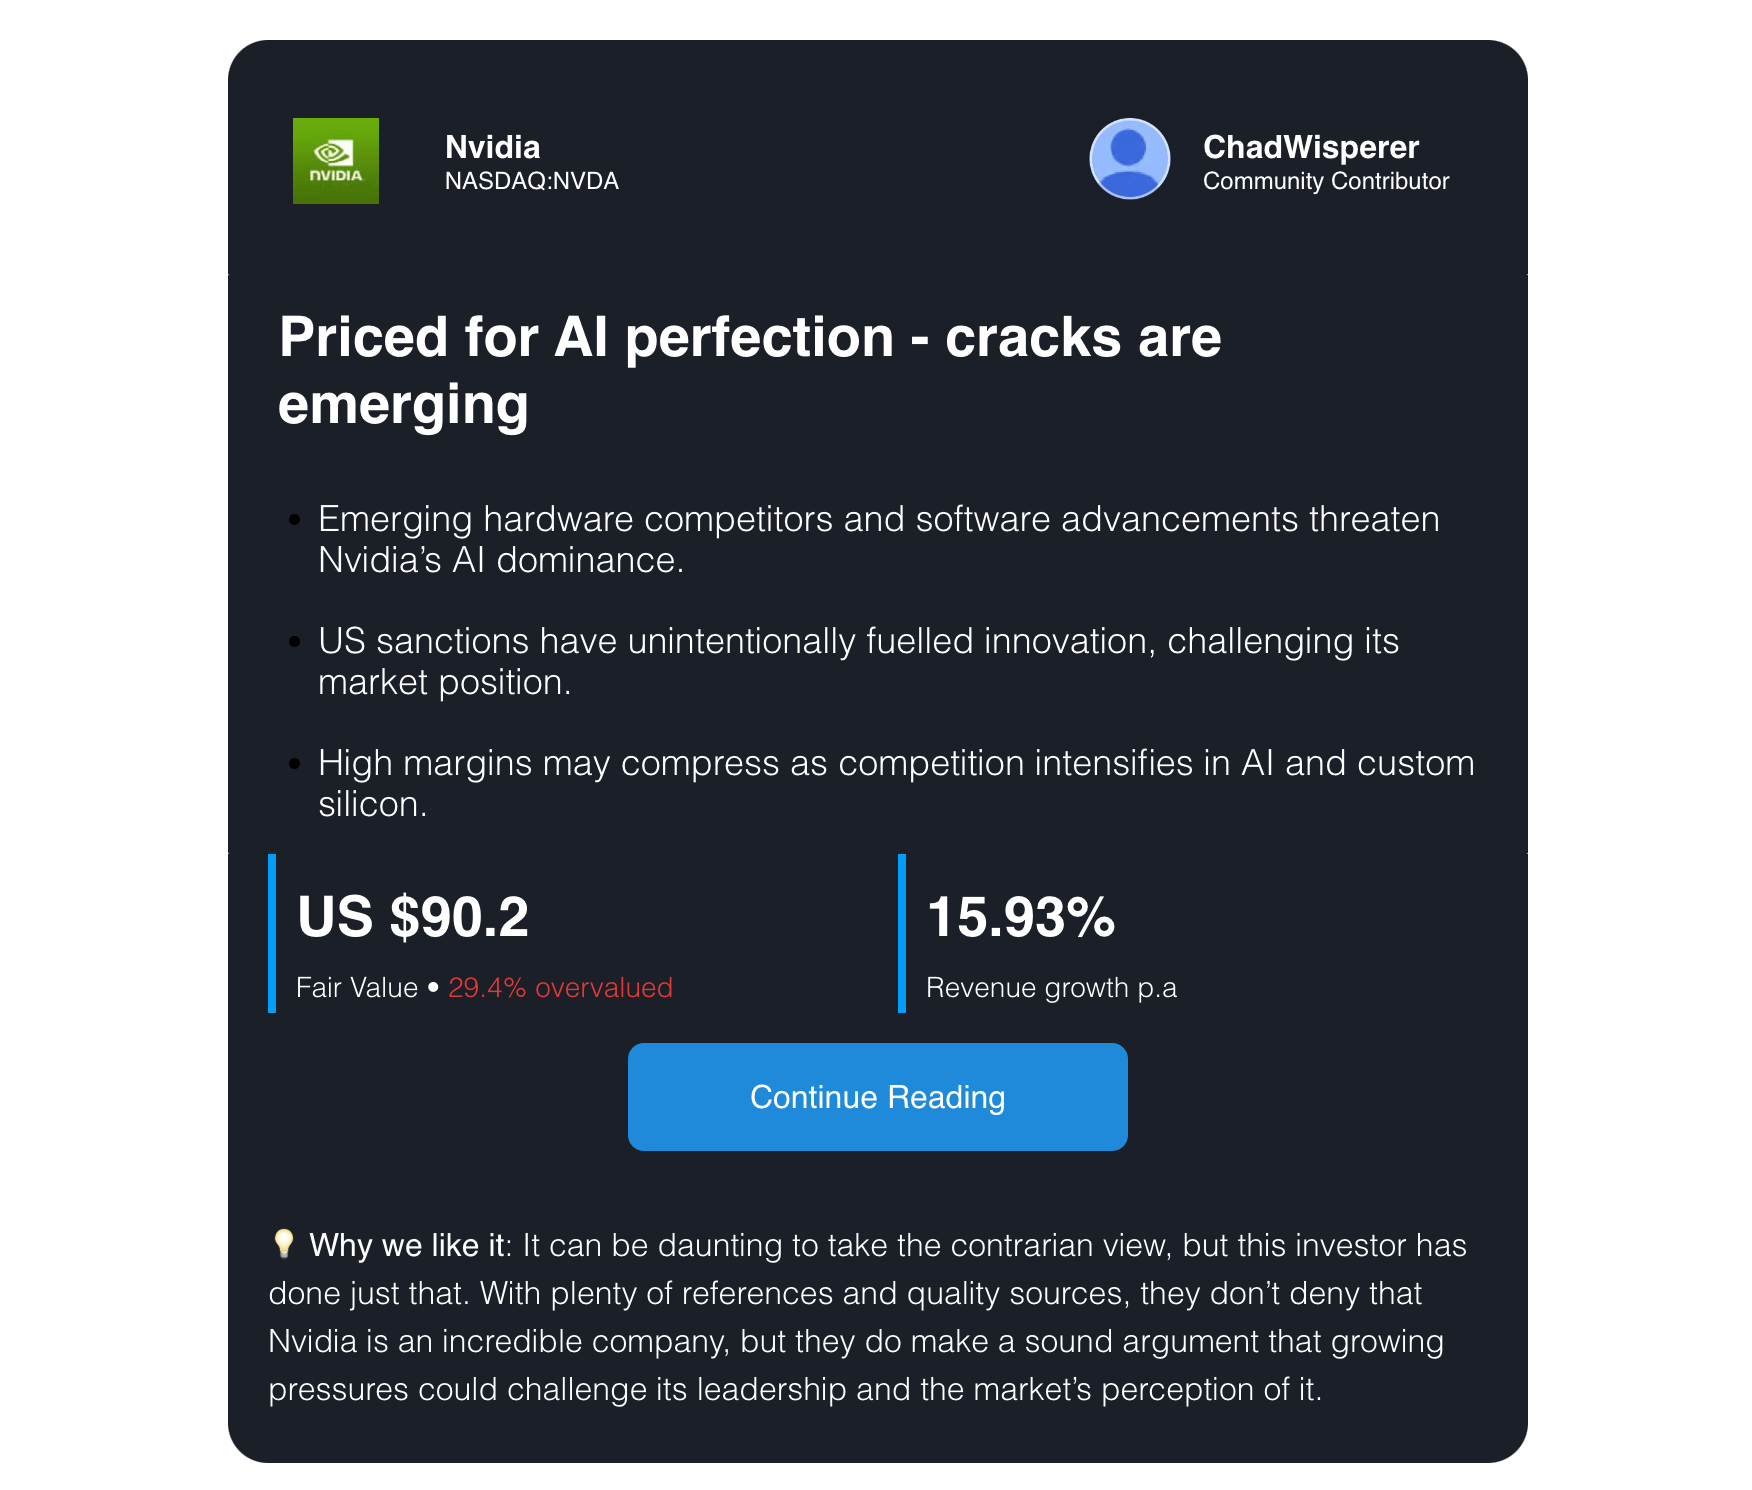Click the blue bar beside the fair value
Image resolution: width=1752 pixels, height=1490 pixels.
click(272, 933)
